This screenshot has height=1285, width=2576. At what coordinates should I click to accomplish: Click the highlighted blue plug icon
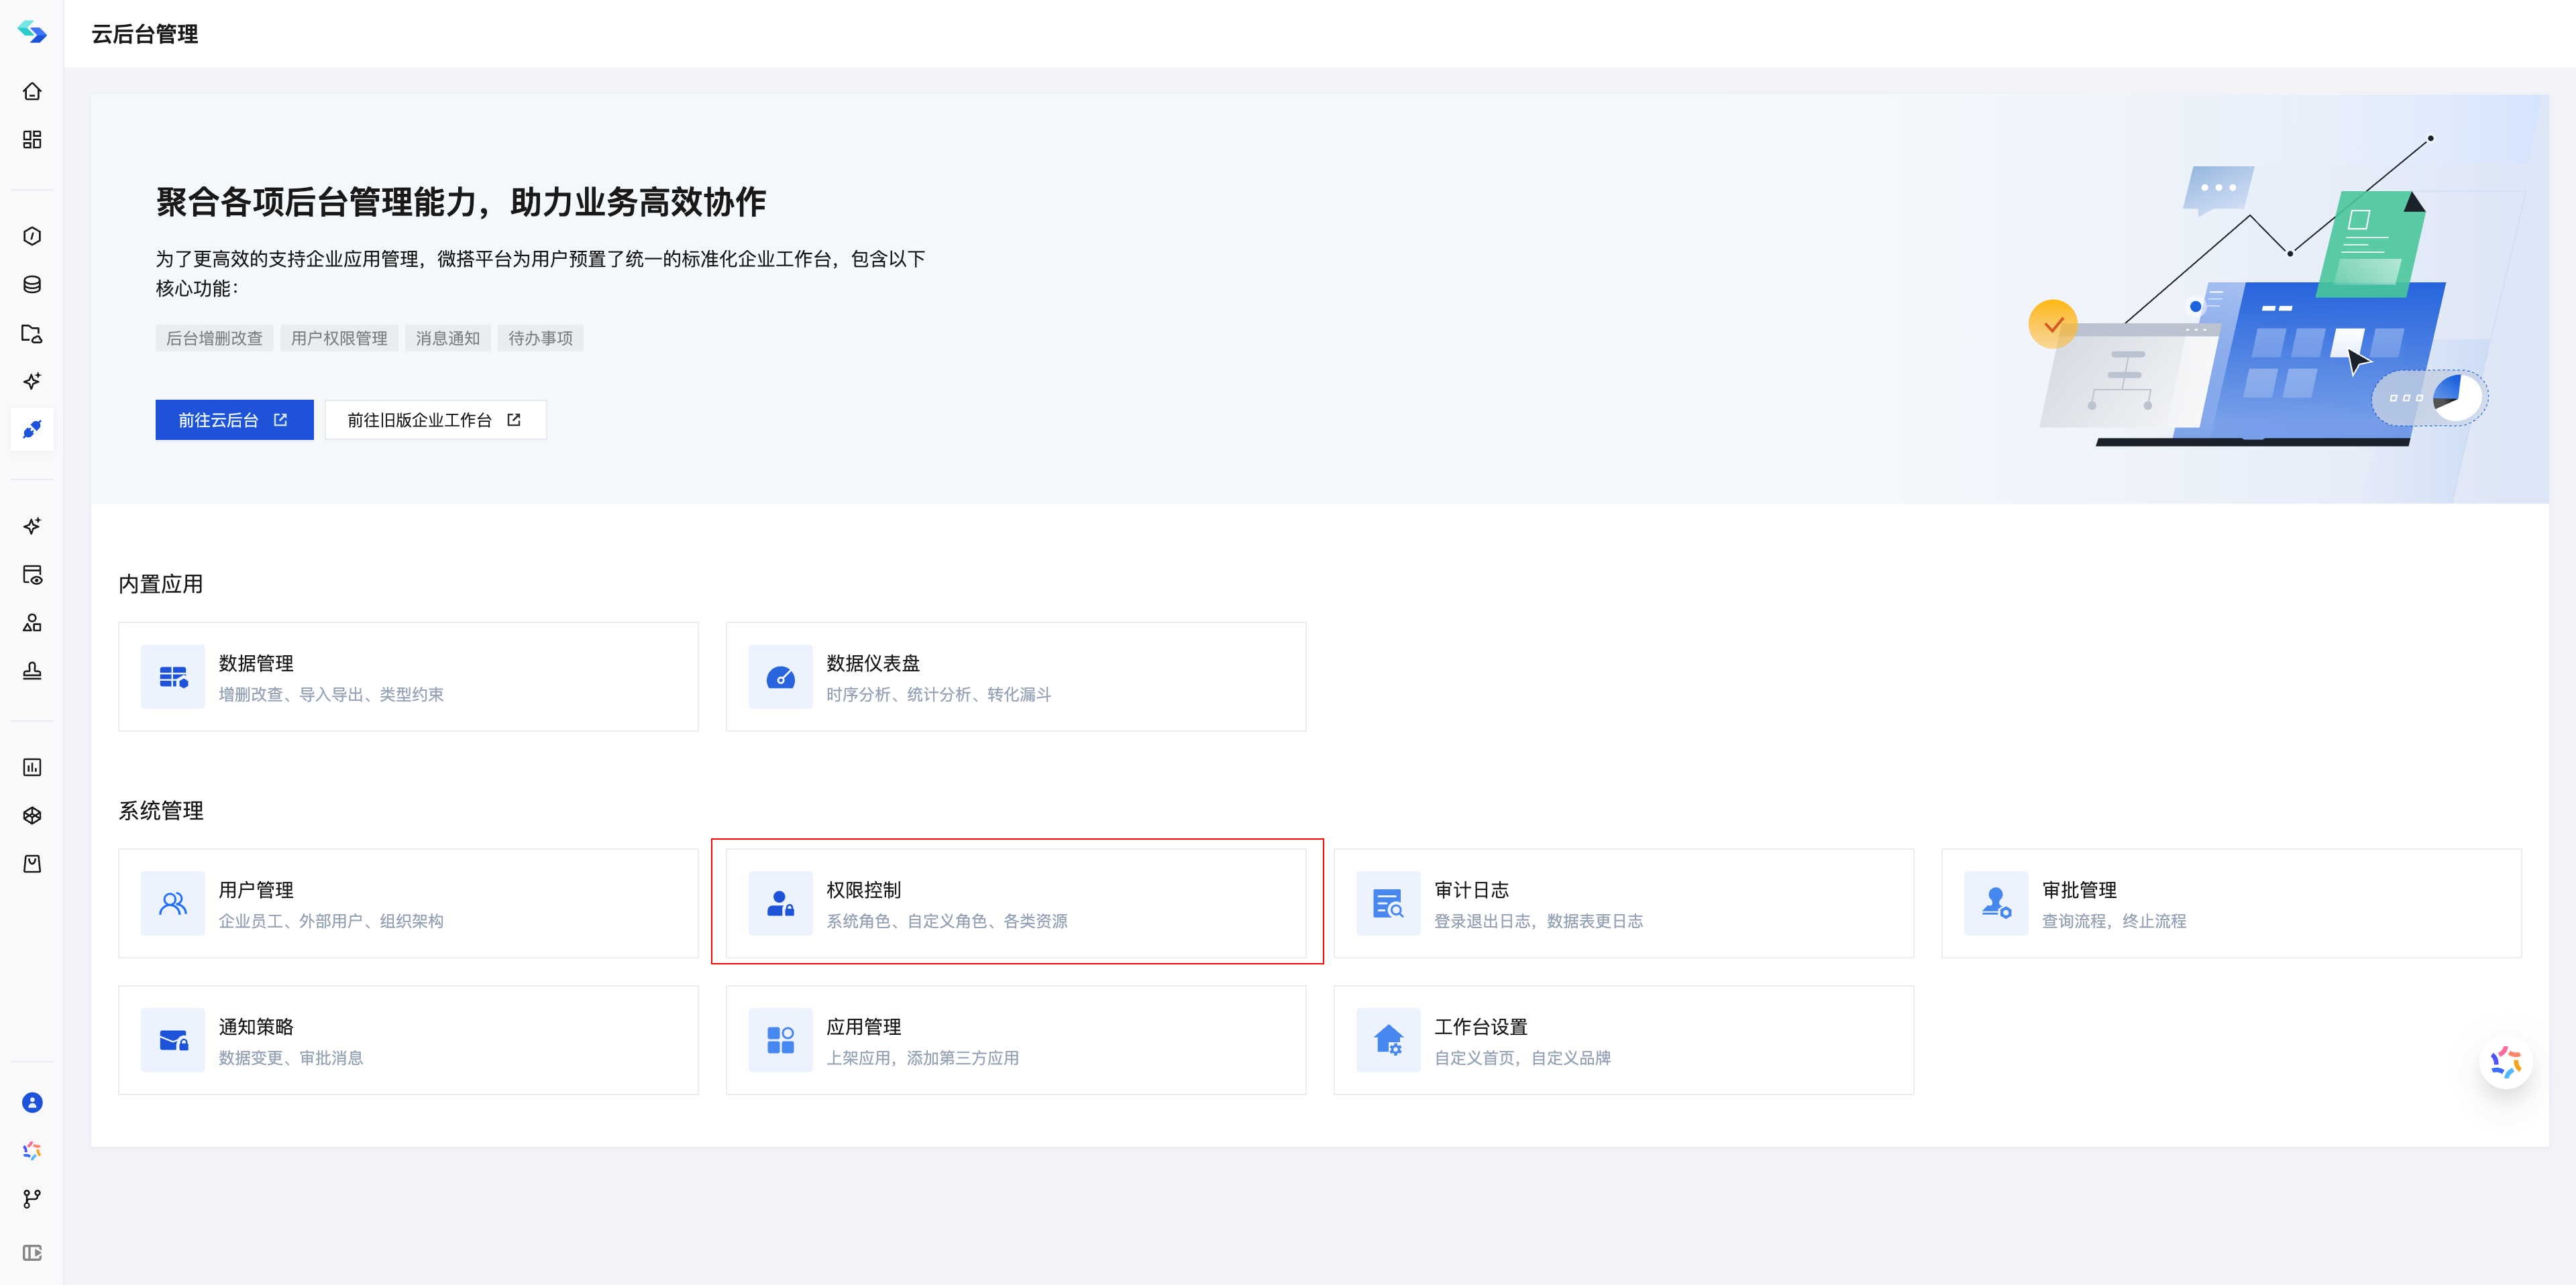tap(32, 429)
